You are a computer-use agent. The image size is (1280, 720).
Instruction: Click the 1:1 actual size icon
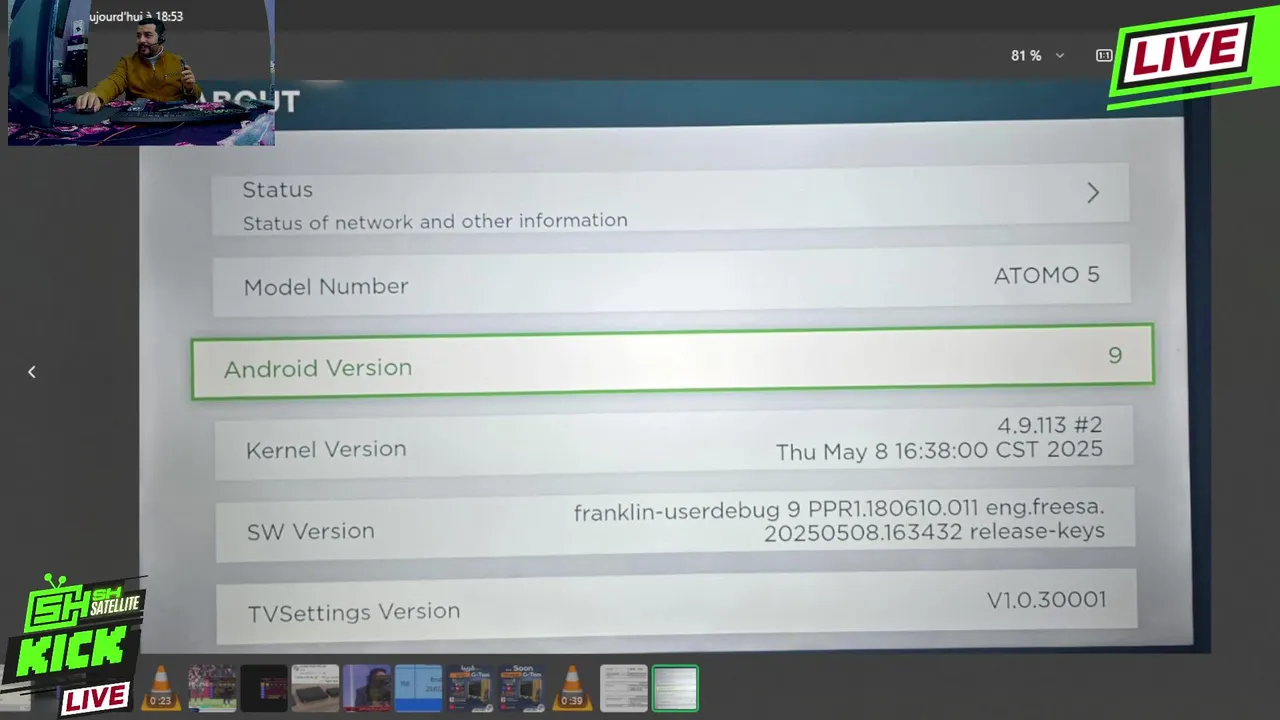[1103, 56]
